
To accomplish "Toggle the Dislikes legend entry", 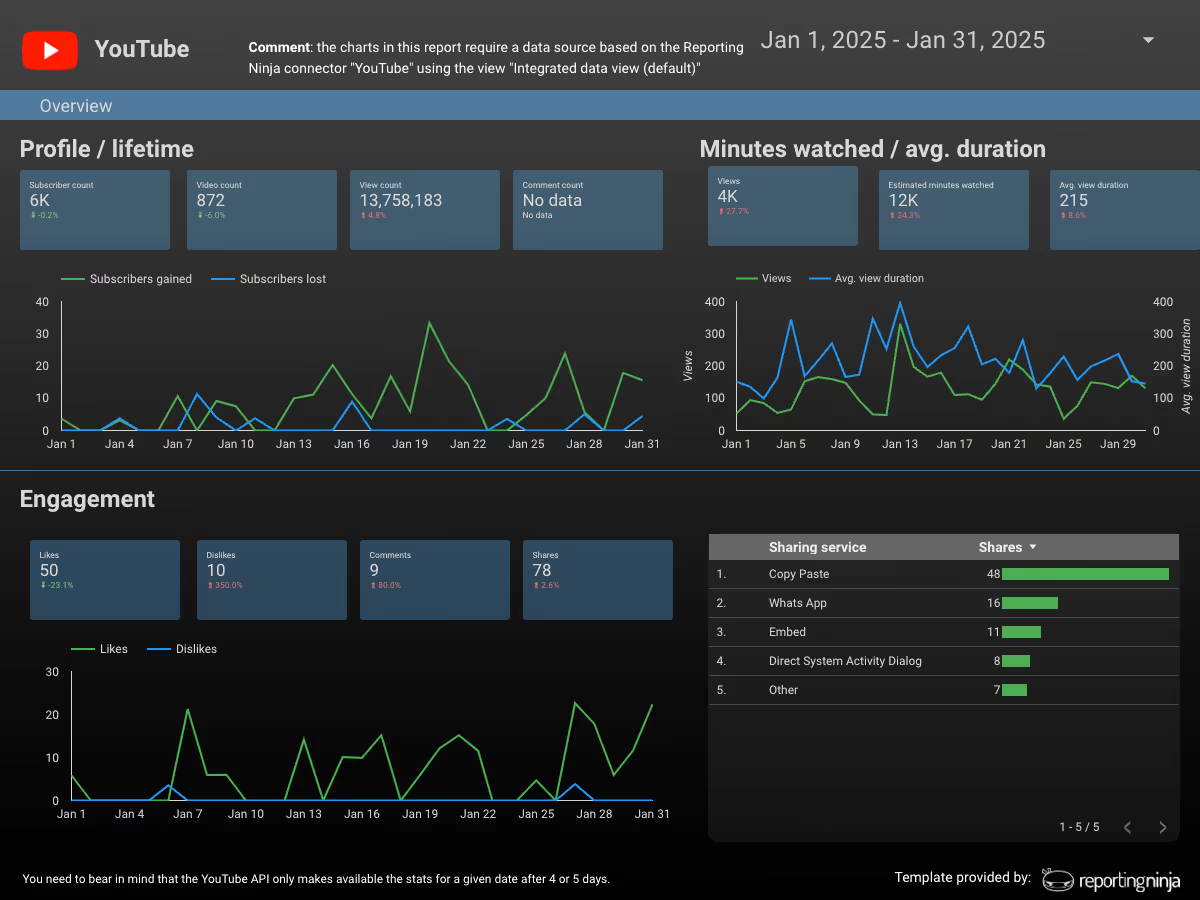I will pyautogui.click(x=182, y=649).
